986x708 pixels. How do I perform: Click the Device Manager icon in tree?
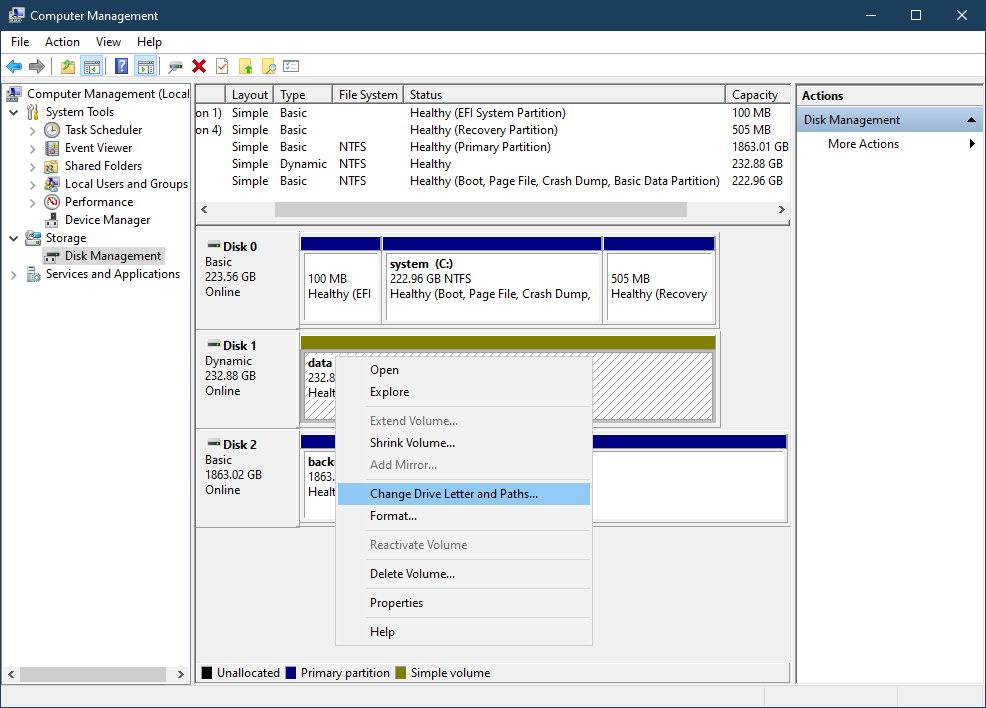tap(52, 220)
